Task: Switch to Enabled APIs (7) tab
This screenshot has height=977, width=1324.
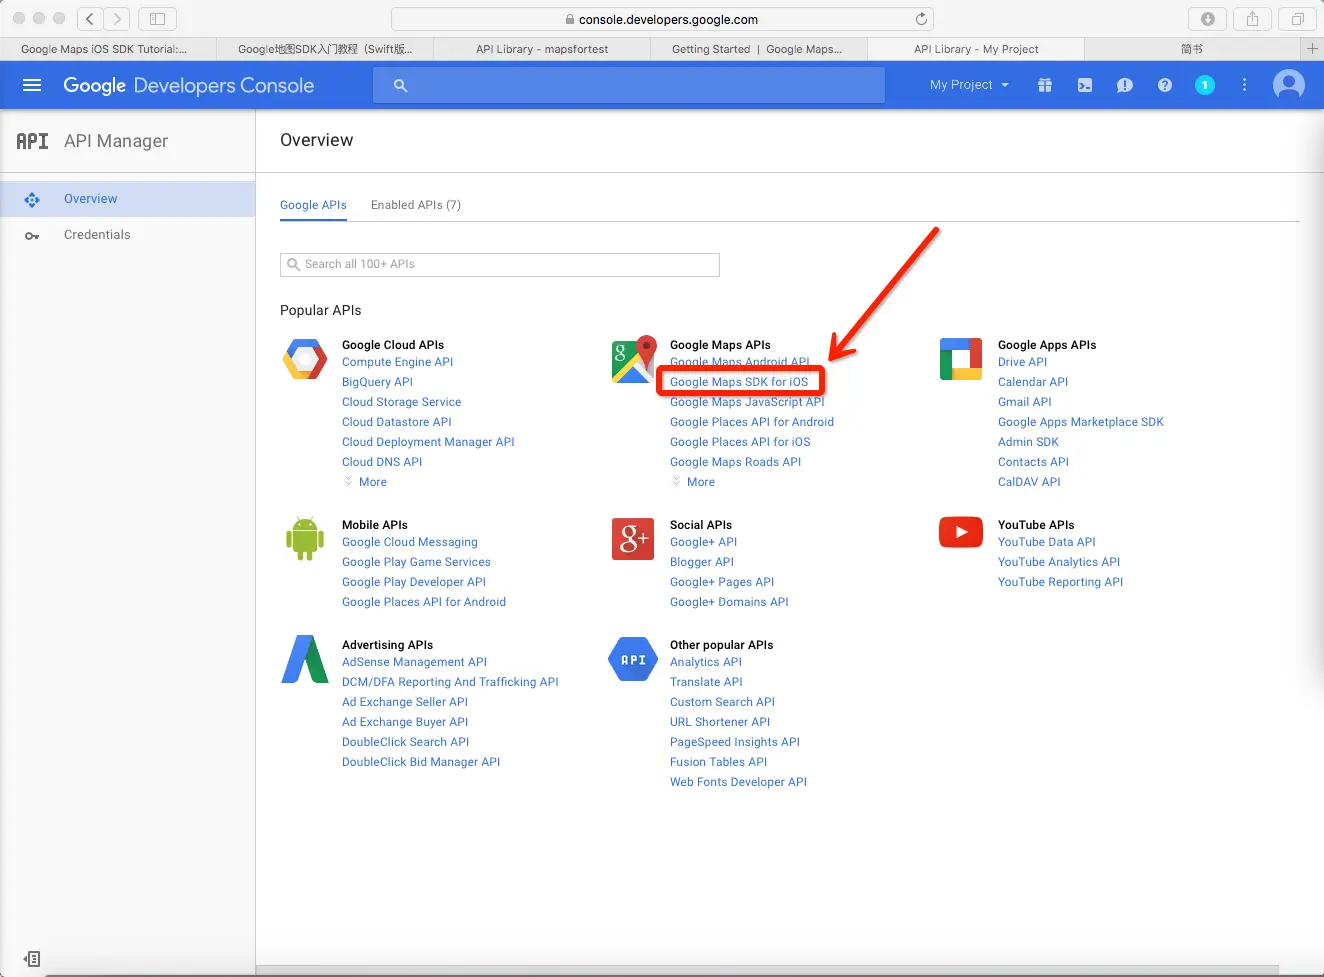Action: point(416,205)
